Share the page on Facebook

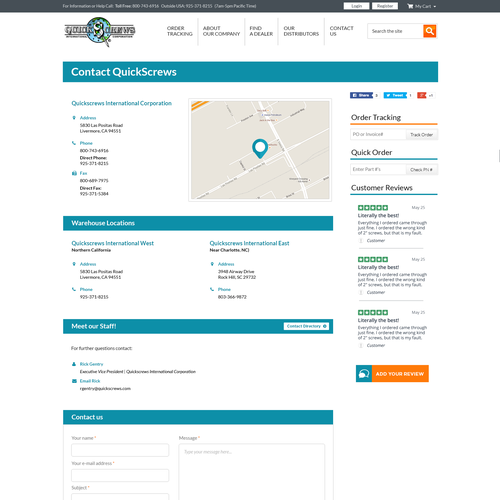pos(361,95)
